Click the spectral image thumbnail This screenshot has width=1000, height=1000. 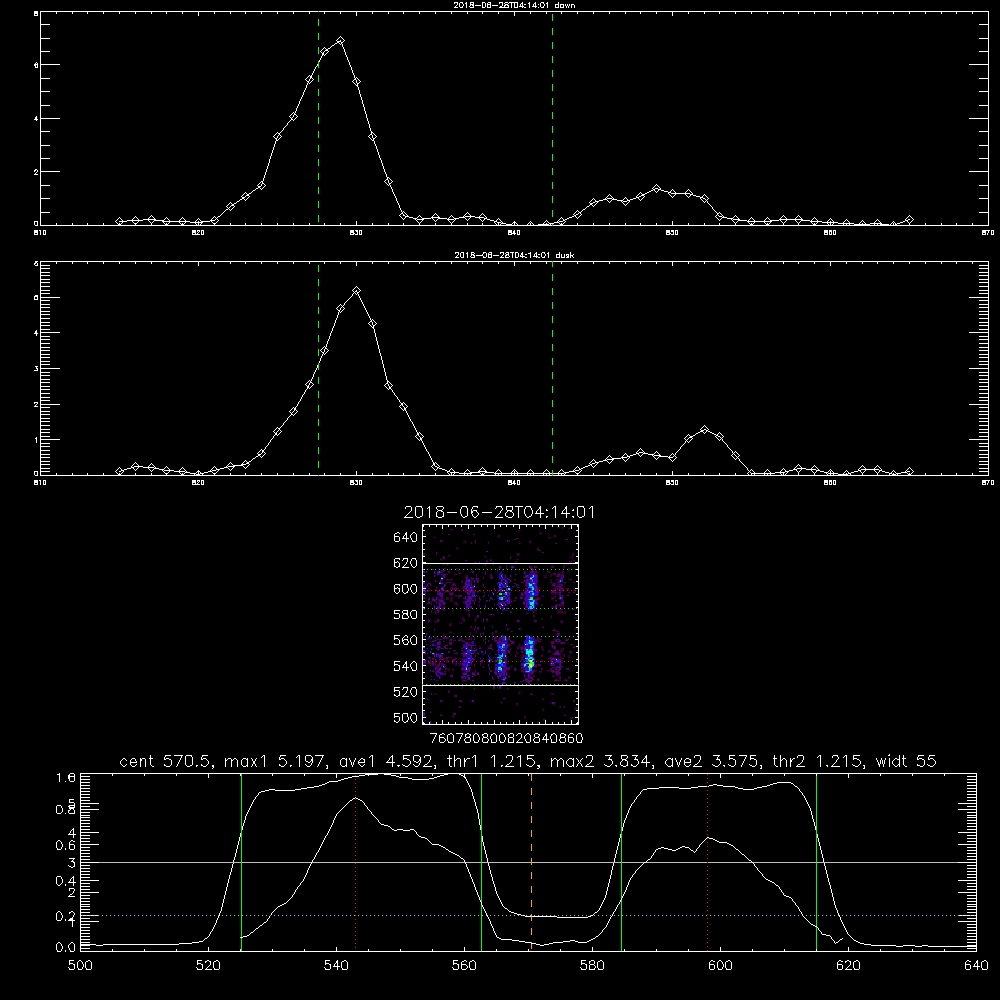[x=501, y=624]
